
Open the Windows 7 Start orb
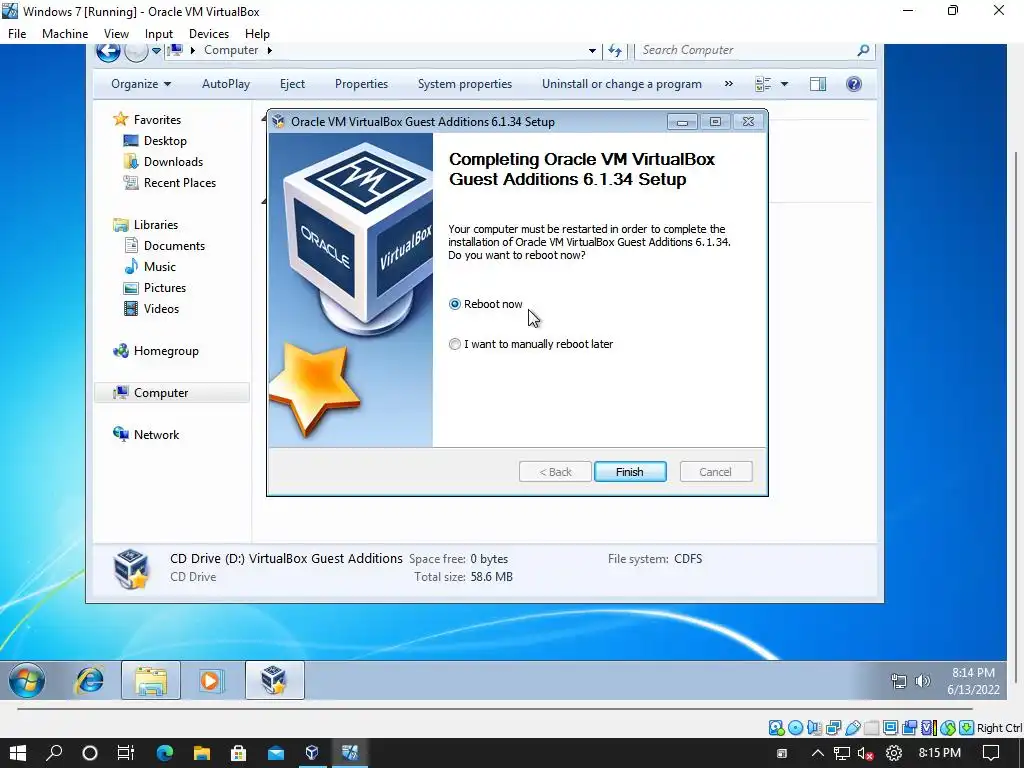point(27,680)
